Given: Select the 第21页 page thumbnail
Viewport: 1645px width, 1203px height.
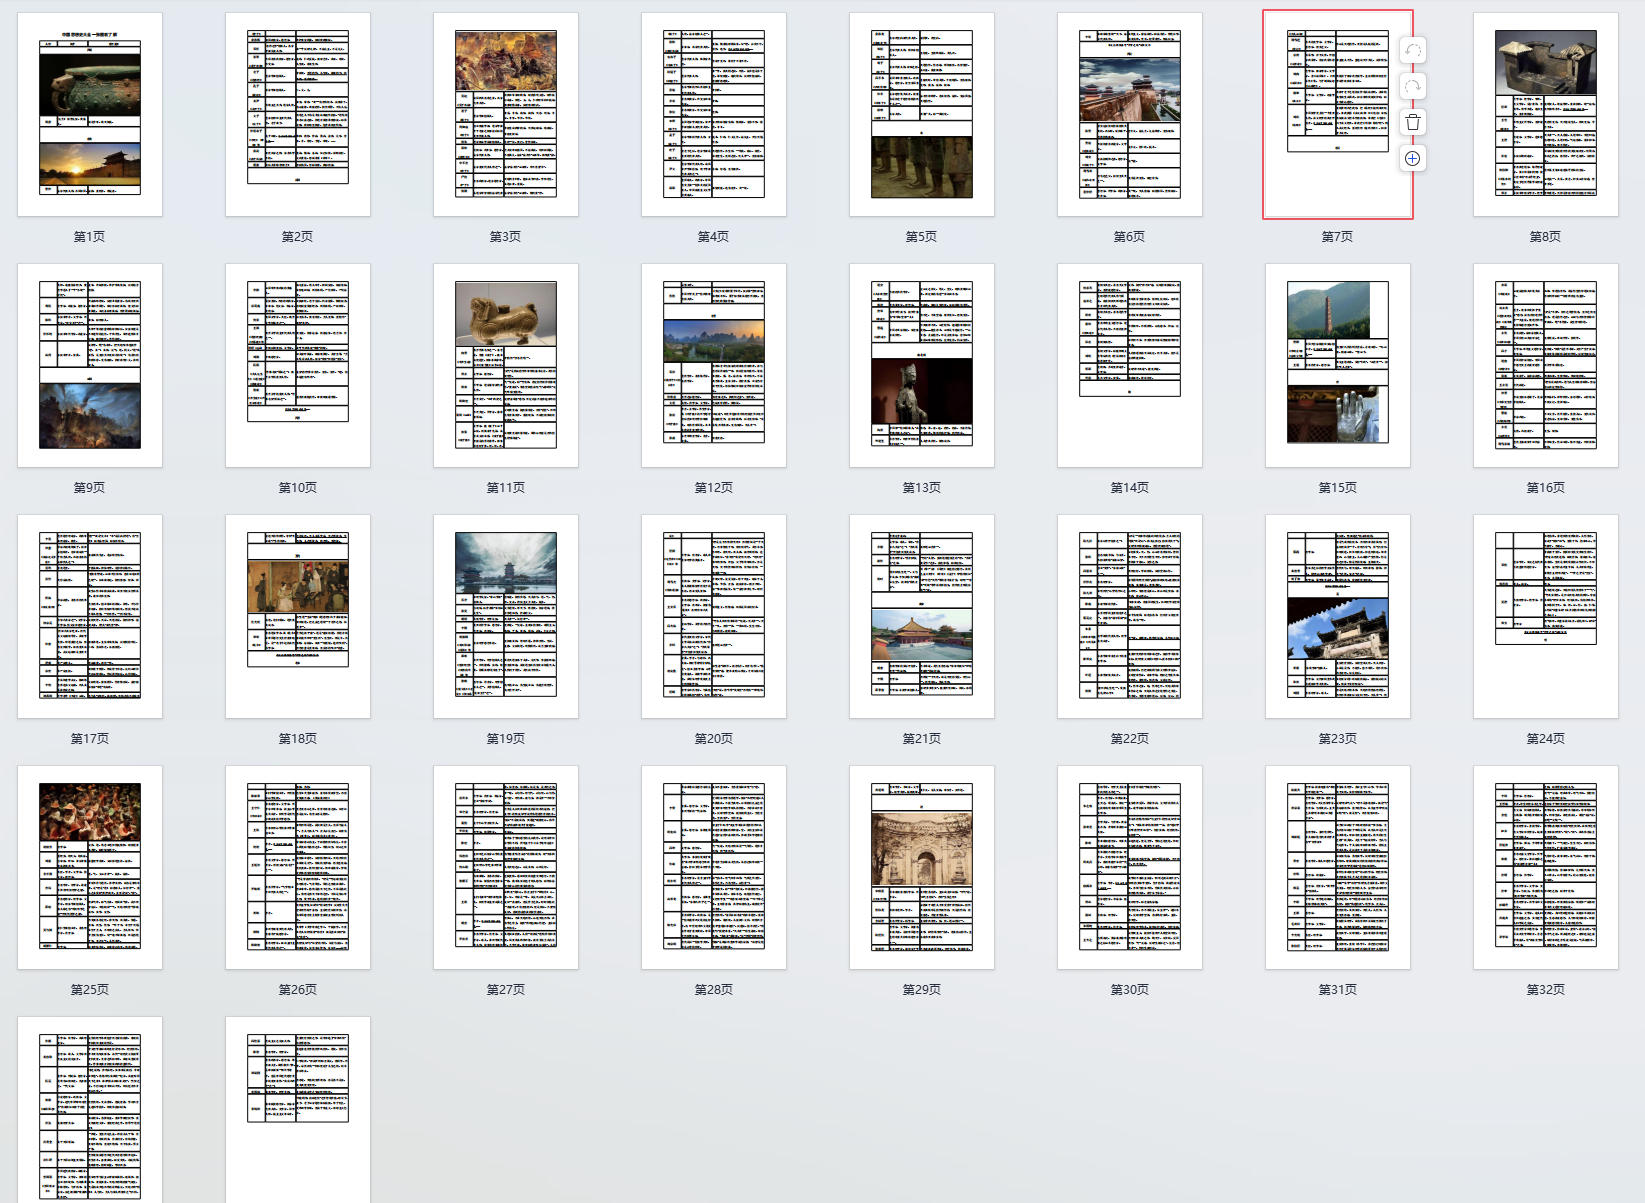Looking at the screenshot, I should [921, 616].
